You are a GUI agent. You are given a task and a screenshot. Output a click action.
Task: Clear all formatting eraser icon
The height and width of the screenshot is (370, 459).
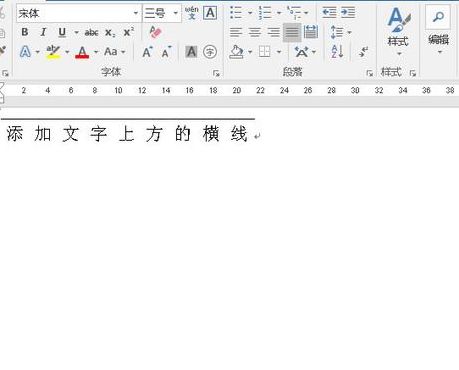pos(155,32)
